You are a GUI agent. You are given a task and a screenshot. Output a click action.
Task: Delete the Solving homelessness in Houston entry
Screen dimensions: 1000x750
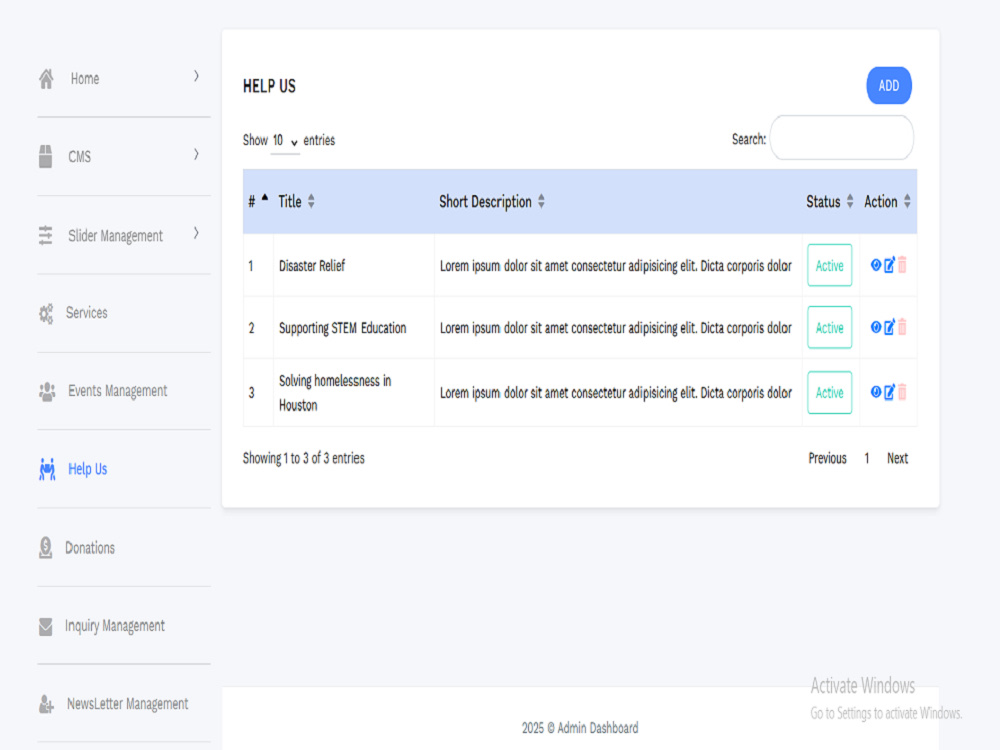(x=902, y=392)
